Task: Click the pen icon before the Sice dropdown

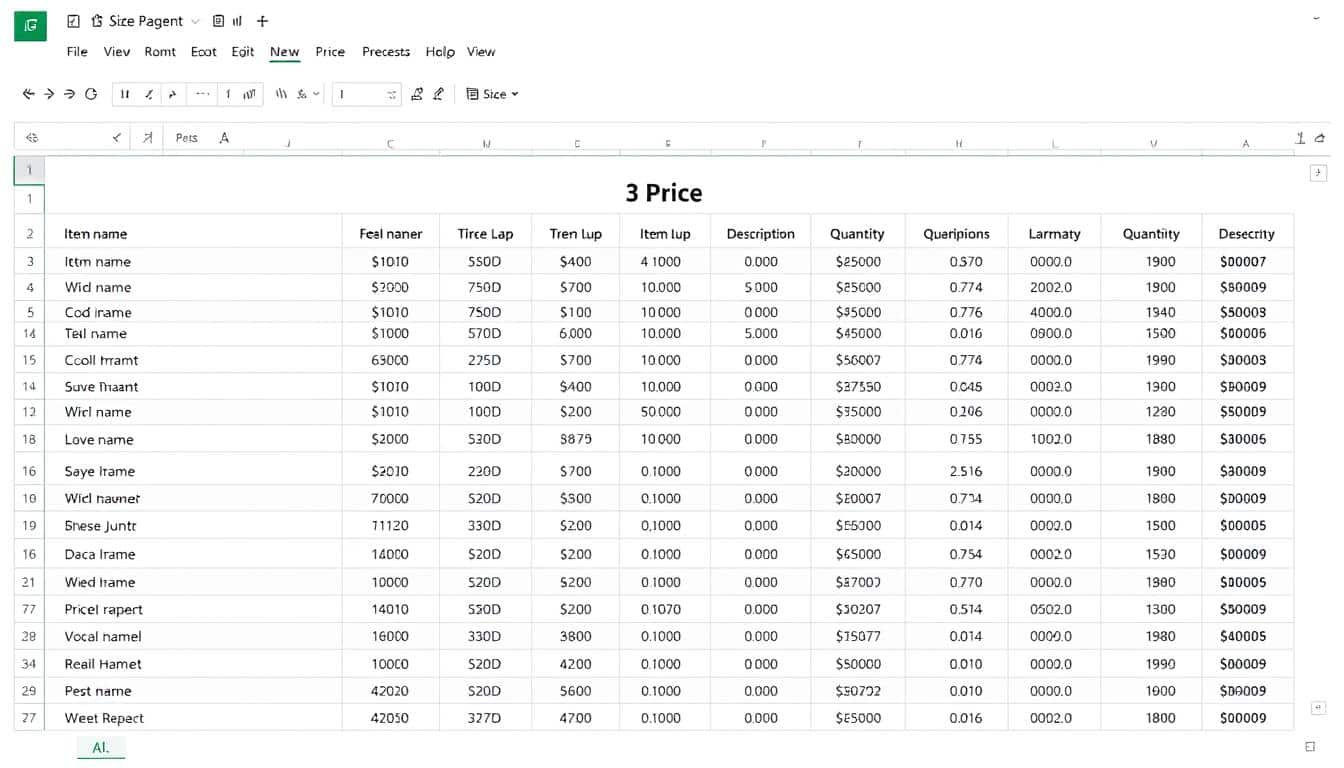Action: pos(438,94)
